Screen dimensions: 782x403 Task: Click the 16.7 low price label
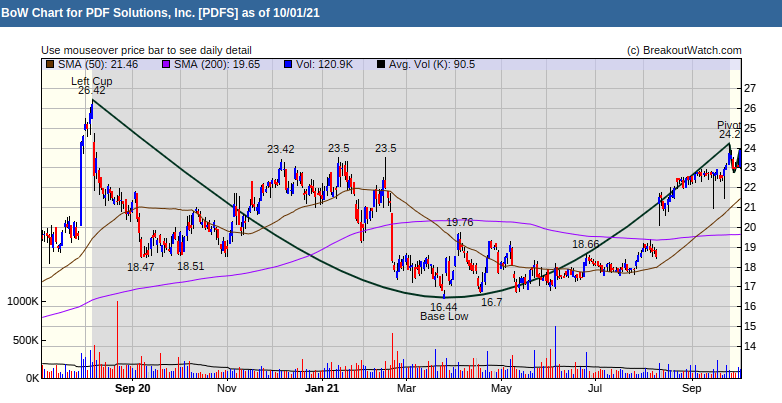[491, 302]
